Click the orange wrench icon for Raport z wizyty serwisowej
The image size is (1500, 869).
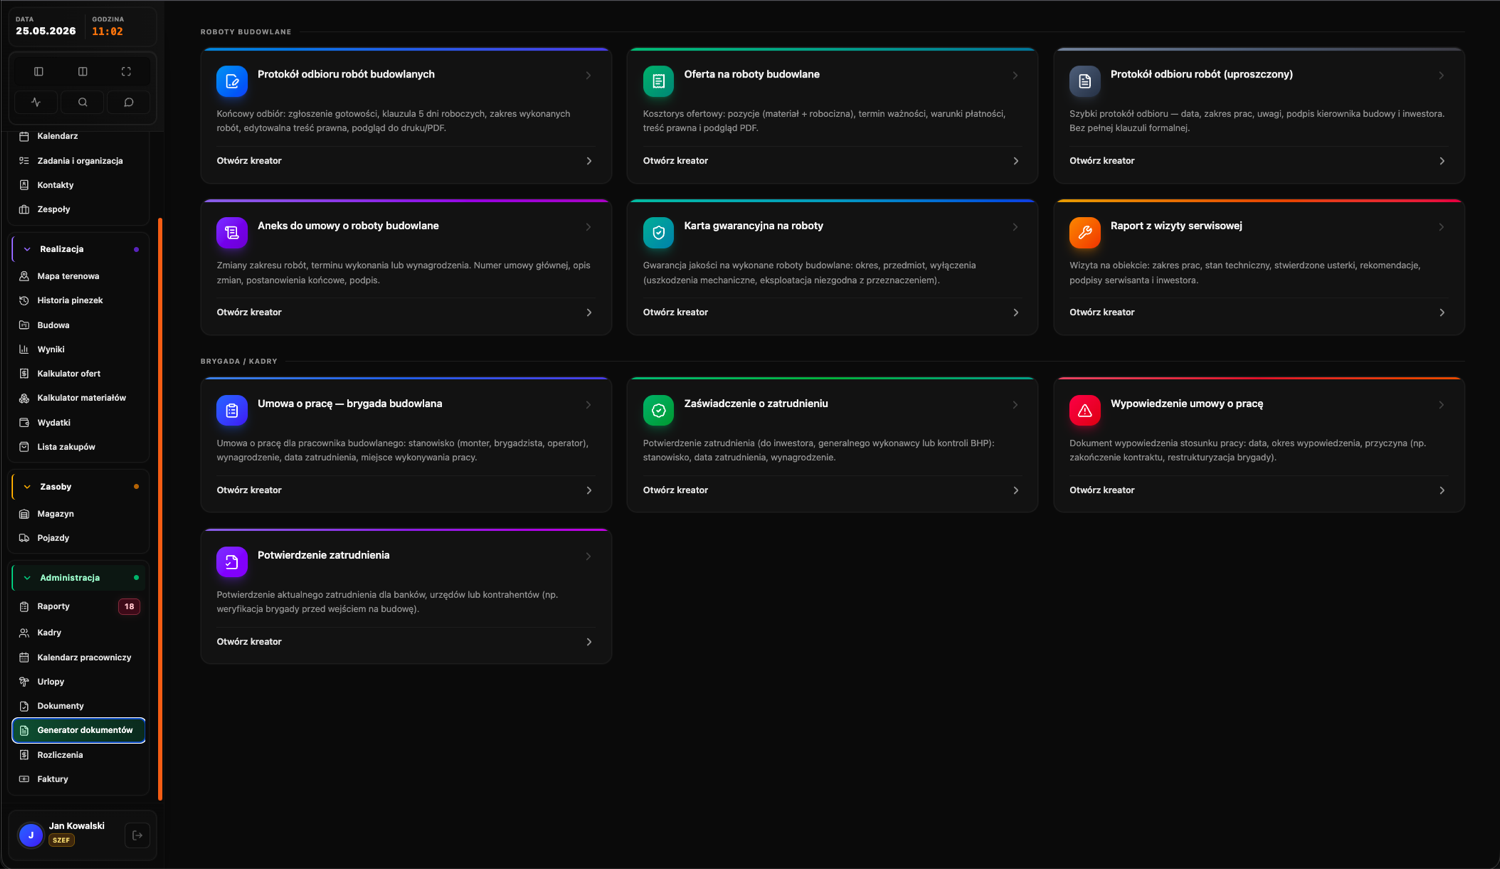1085,233
